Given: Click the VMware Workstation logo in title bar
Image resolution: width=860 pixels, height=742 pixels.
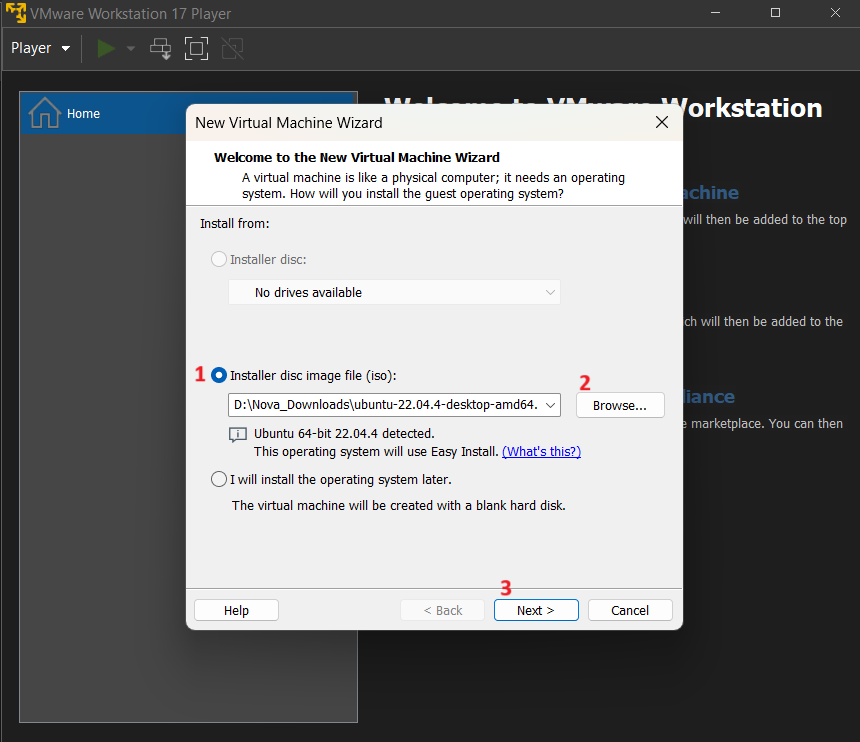Looking at the screenshot, I should click(16, 13).
